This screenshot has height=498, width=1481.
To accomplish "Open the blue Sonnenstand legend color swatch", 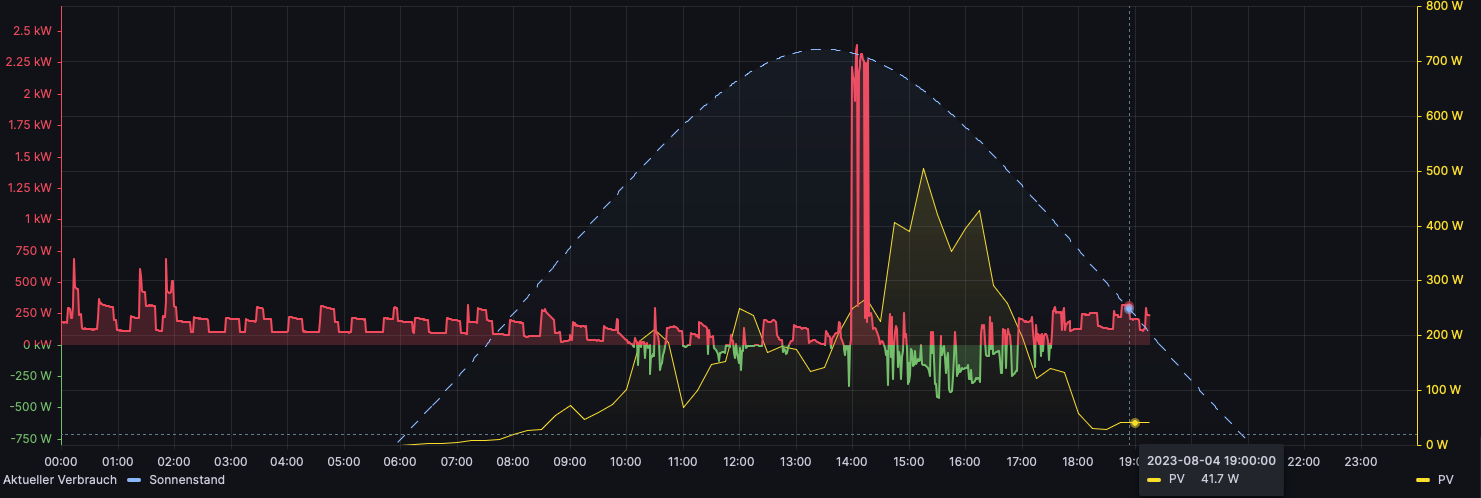I will pyautogui.click(x=133, y=480).
